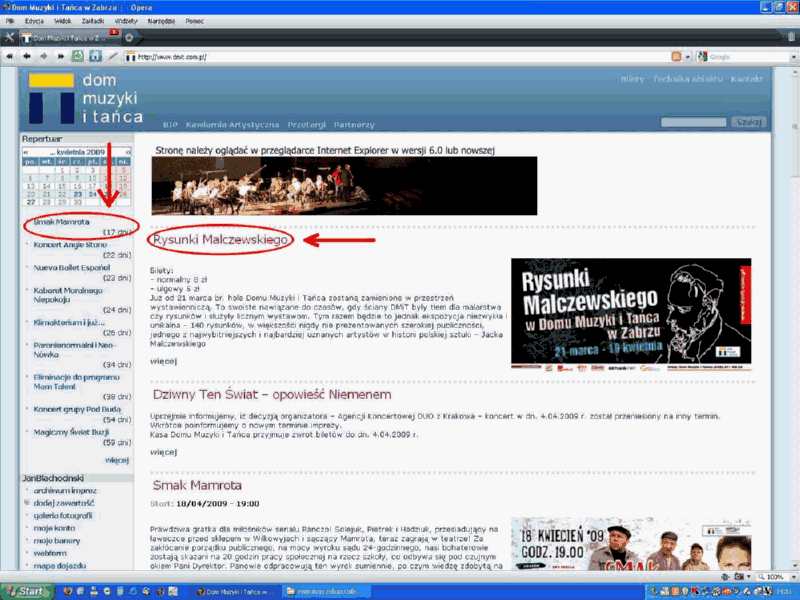
Task: Go to previous month in calendar
Action: [x=27, y=151]
